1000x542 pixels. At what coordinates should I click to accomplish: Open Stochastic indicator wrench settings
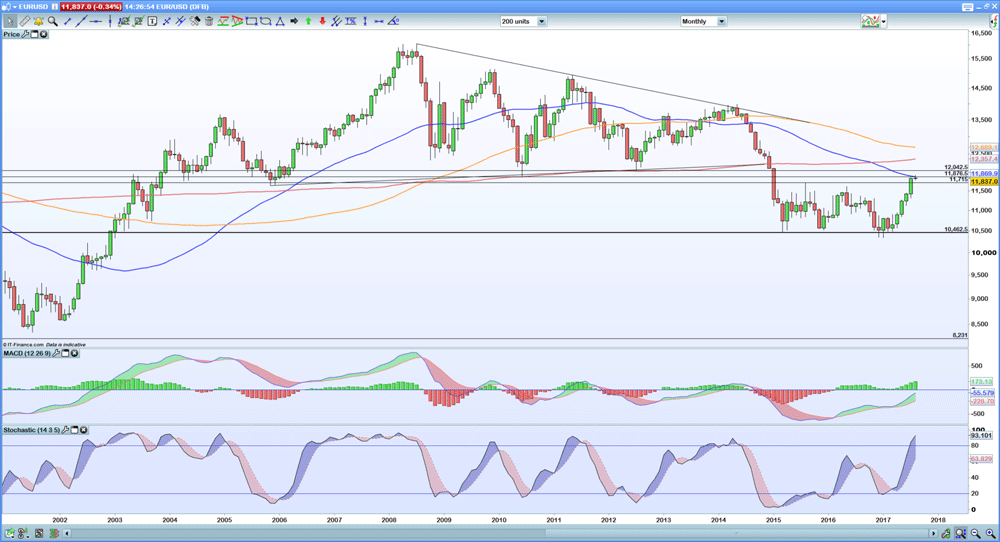pyautogui.click(x=65, y=430)
